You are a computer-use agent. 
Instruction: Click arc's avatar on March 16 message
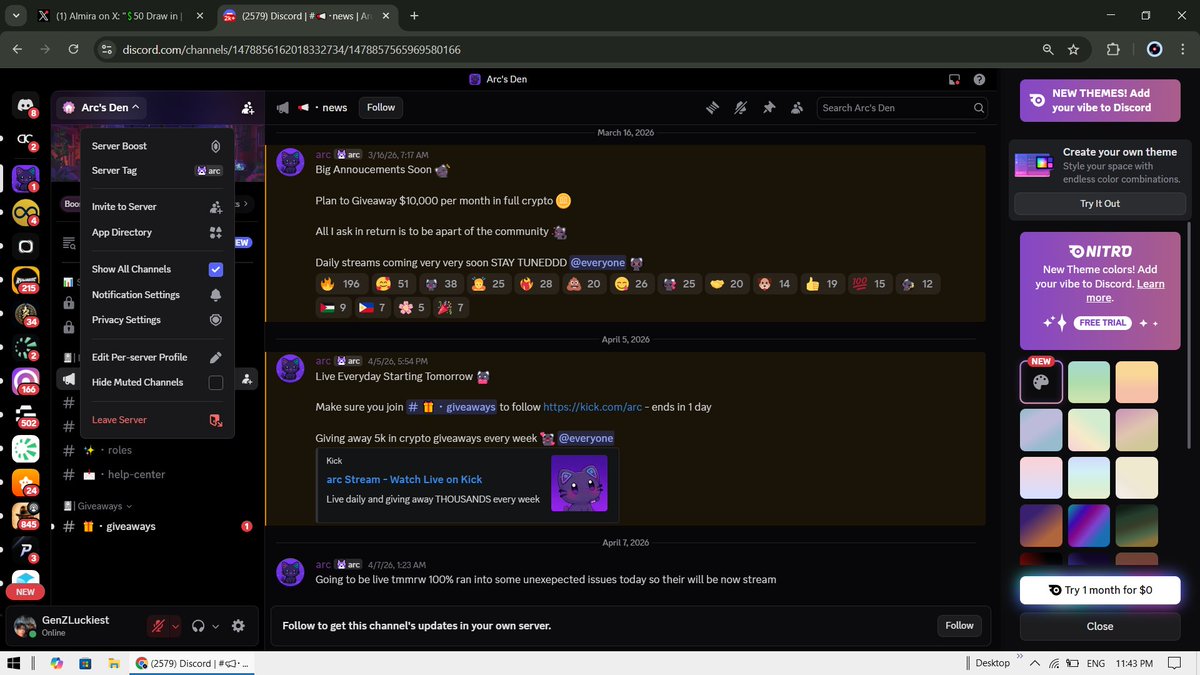pyautogui.click(x=290, y=163)
